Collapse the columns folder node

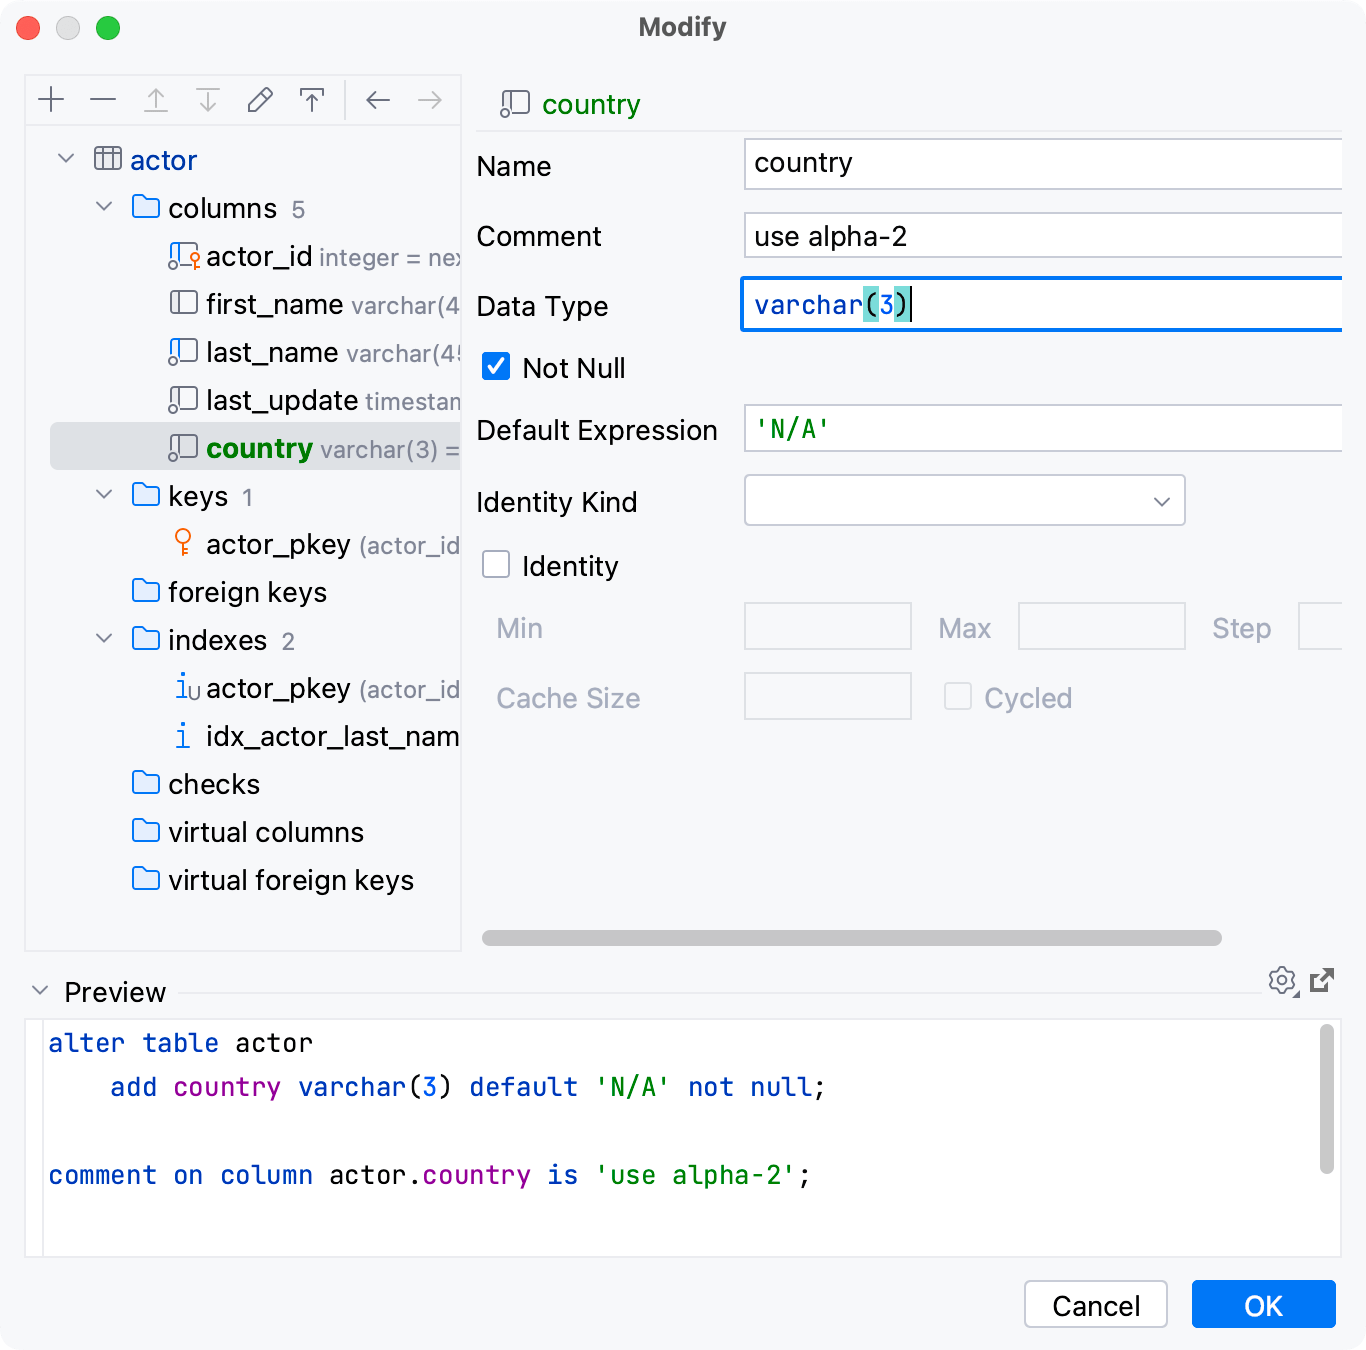104,208
